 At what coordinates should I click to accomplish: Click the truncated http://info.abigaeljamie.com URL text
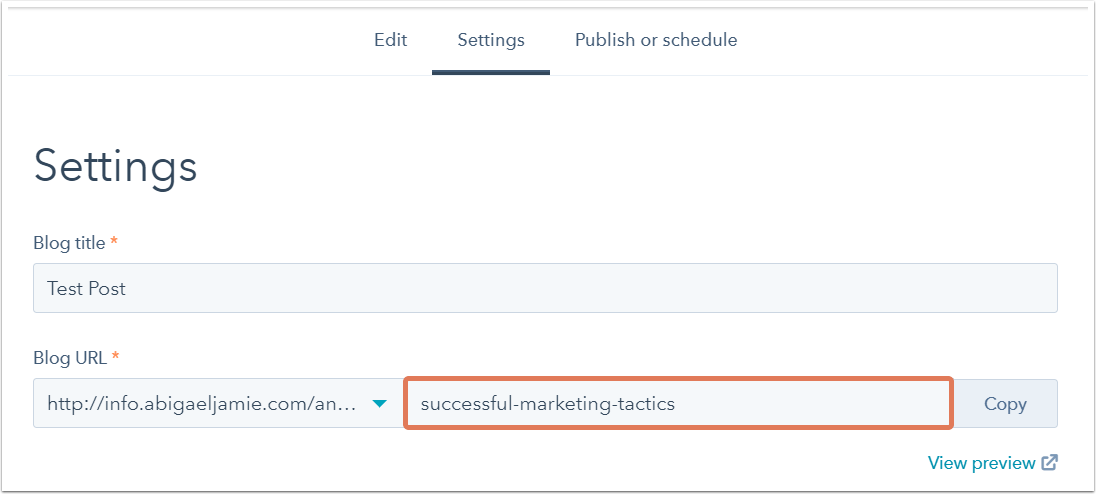(203, 404)
